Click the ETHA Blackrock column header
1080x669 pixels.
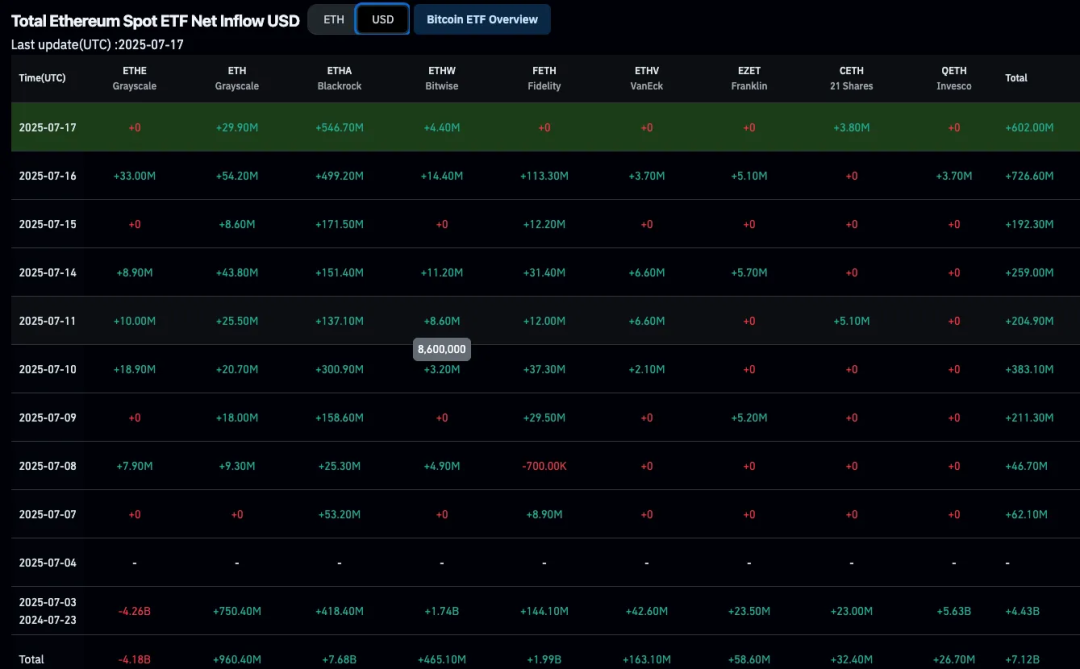tap(339, 78)
